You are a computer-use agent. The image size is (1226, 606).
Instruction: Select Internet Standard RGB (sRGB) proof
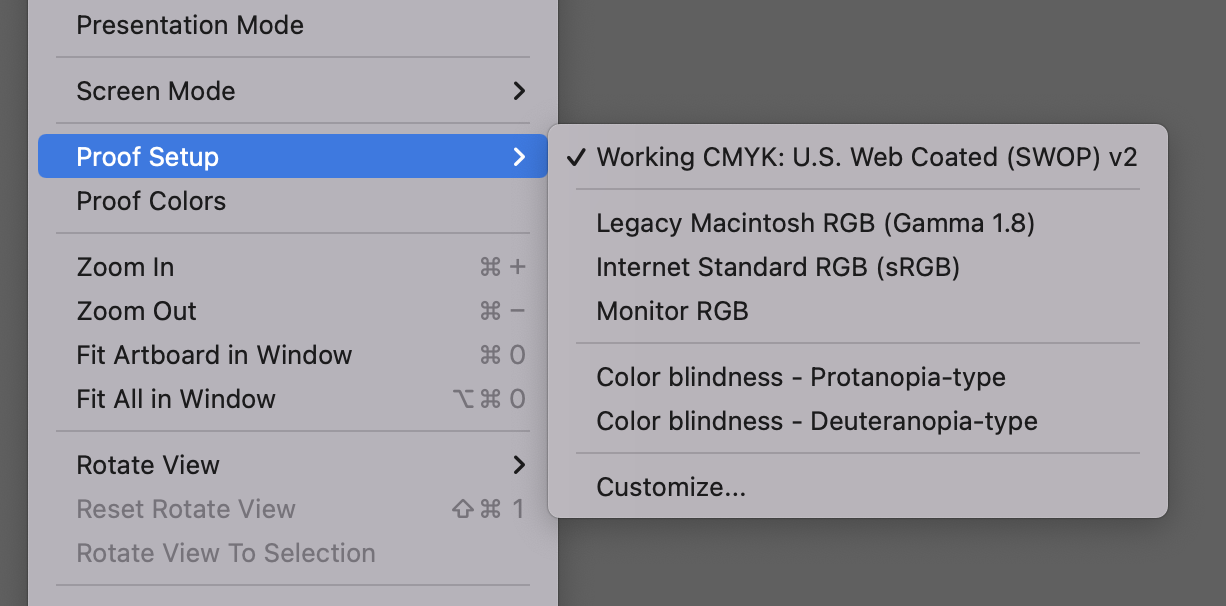click(x=779, y=267)
